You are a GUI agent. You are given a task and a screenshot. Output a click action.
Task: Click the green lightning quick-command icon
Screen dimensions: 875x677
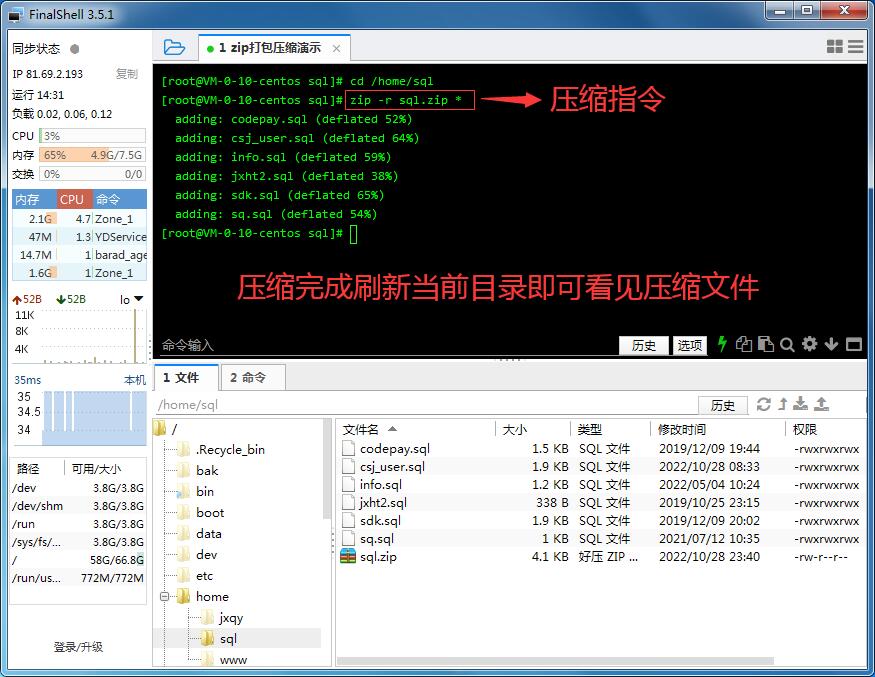coord(722,344)
